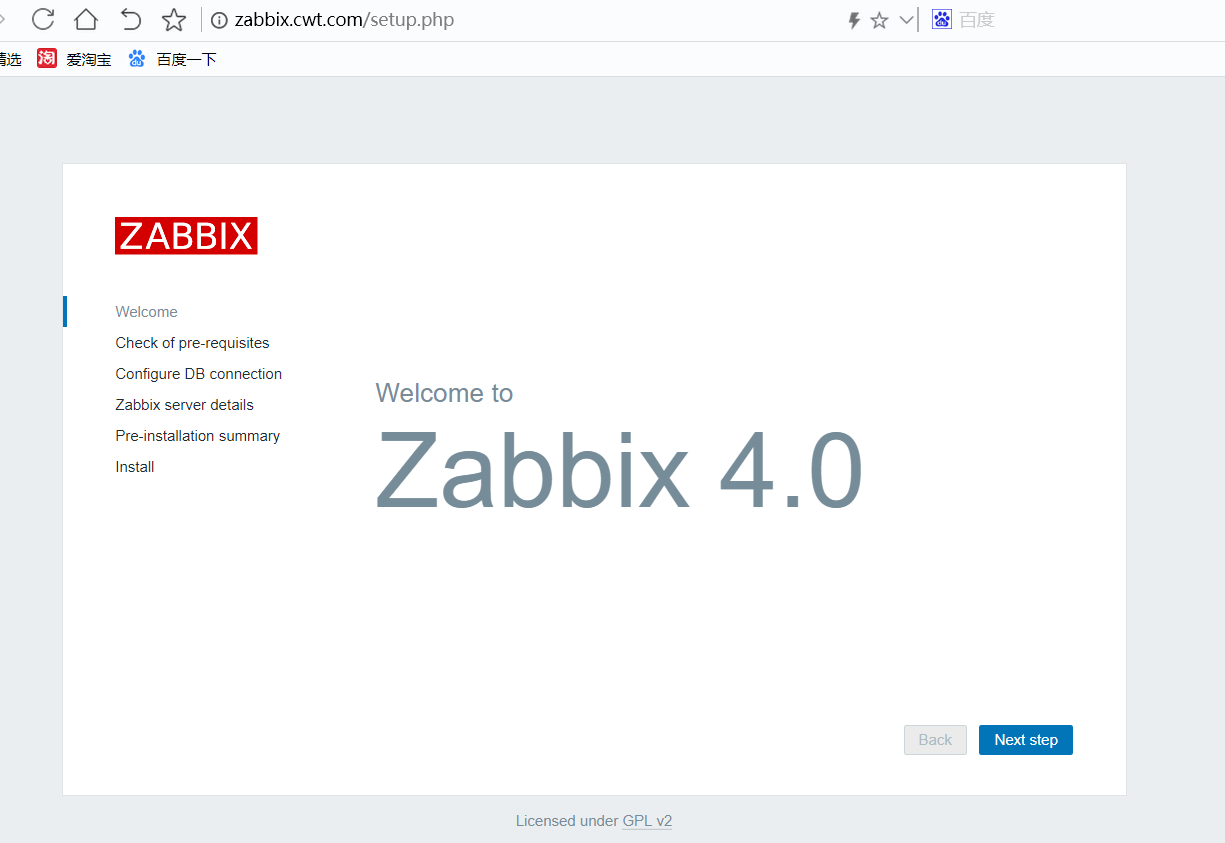Bookmark page with the star icon left of address bar
1225x843 pixels.
[174, 20]
